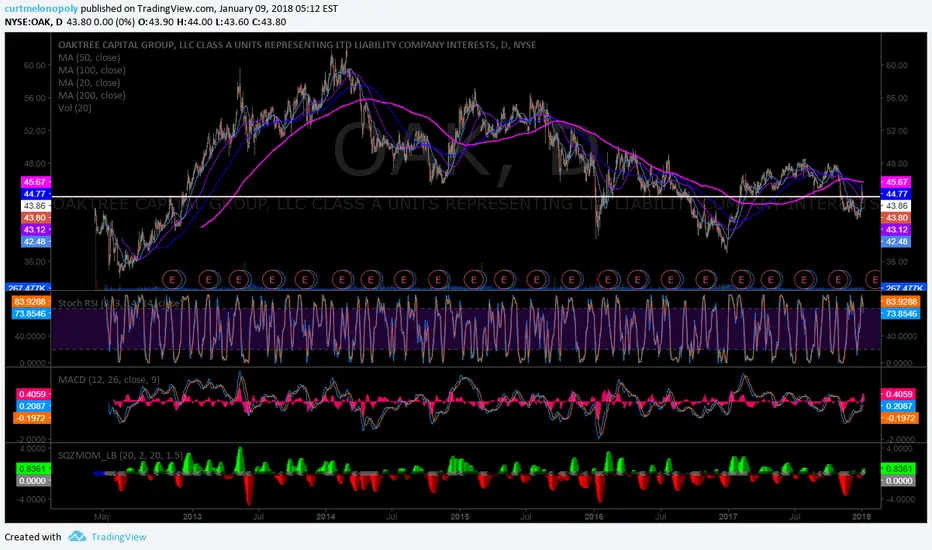Click the Oaktree Capital Group chart title
This screenshot has width=932, height=550.
pyautogui.click(x=297, y=45)
